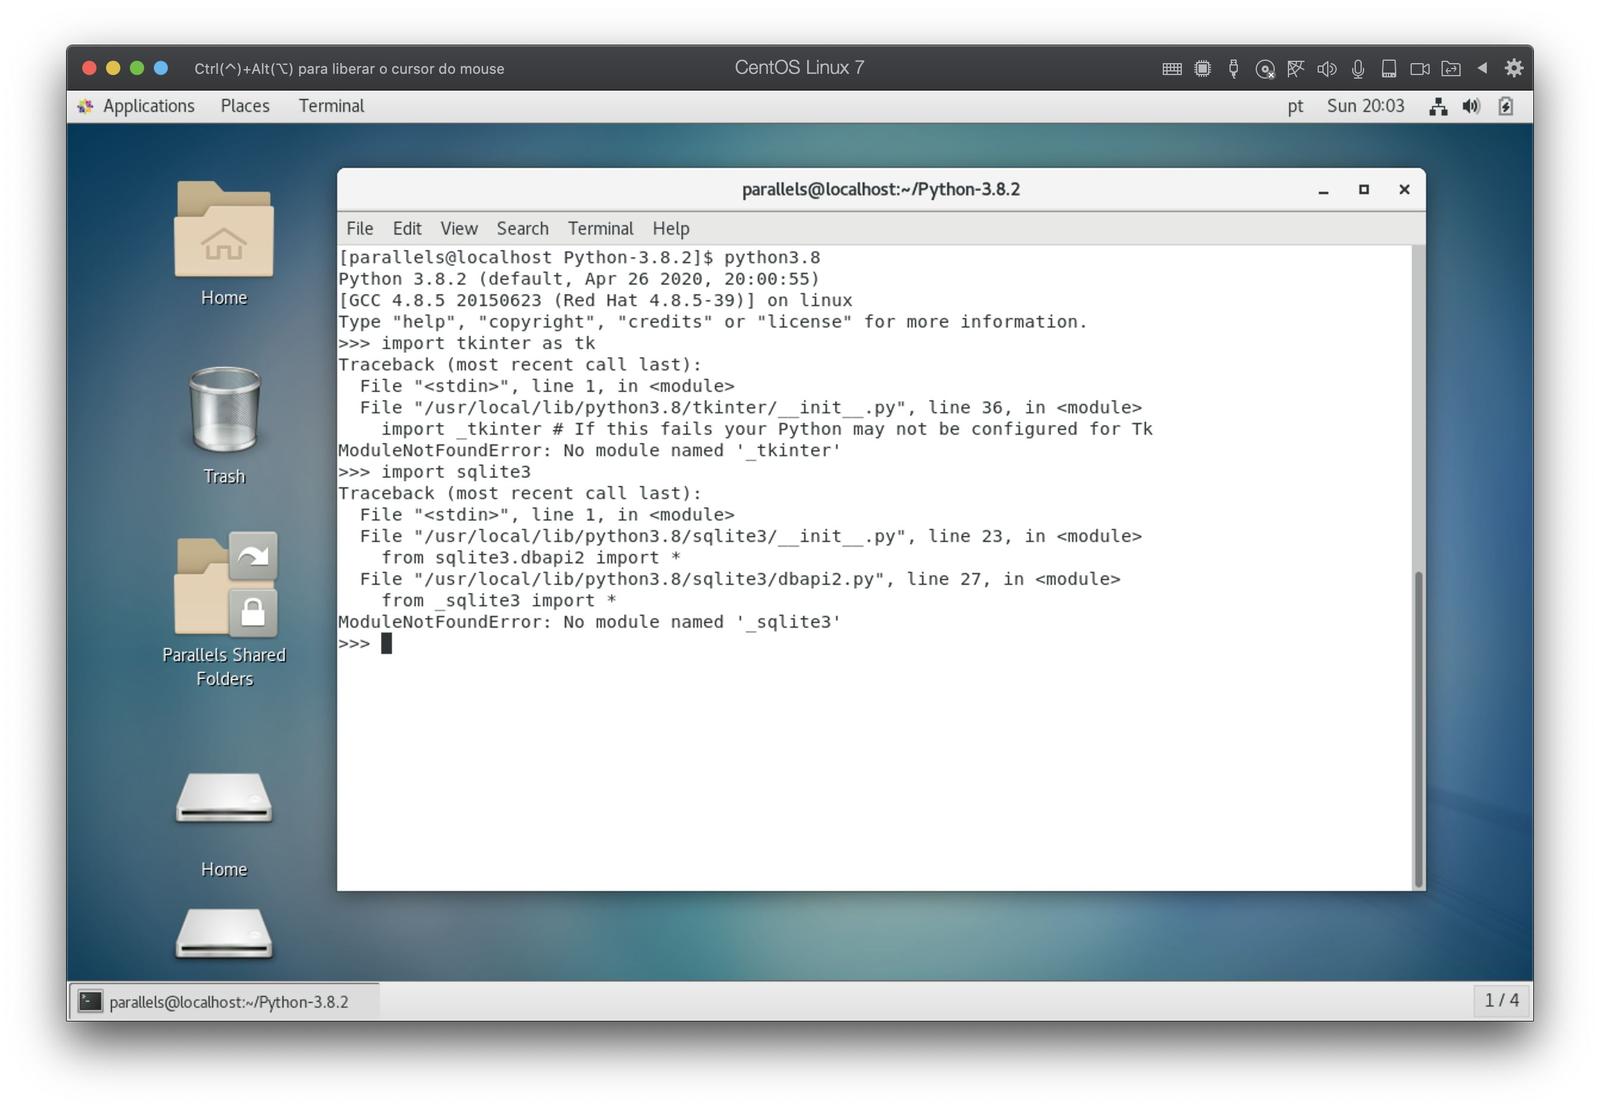Open the terminal's Edit menu

(406, 228)
